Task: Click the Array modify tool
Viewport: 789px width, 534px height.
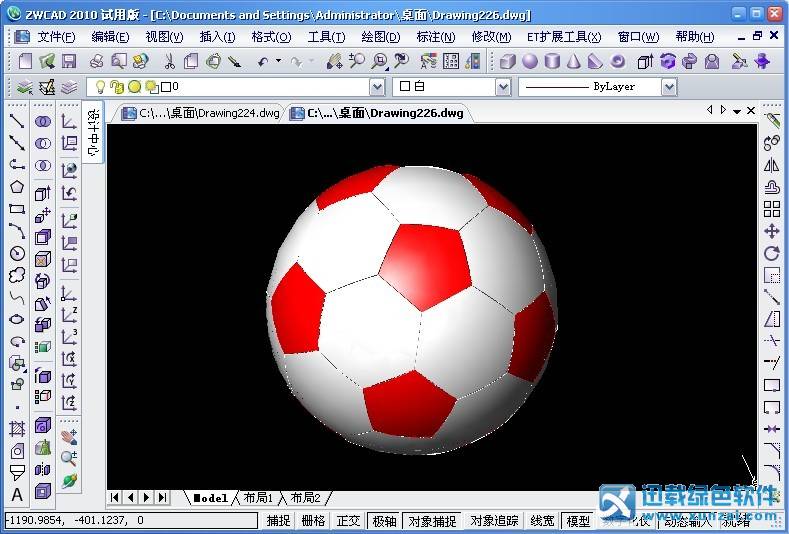Action: click(771, 209)
